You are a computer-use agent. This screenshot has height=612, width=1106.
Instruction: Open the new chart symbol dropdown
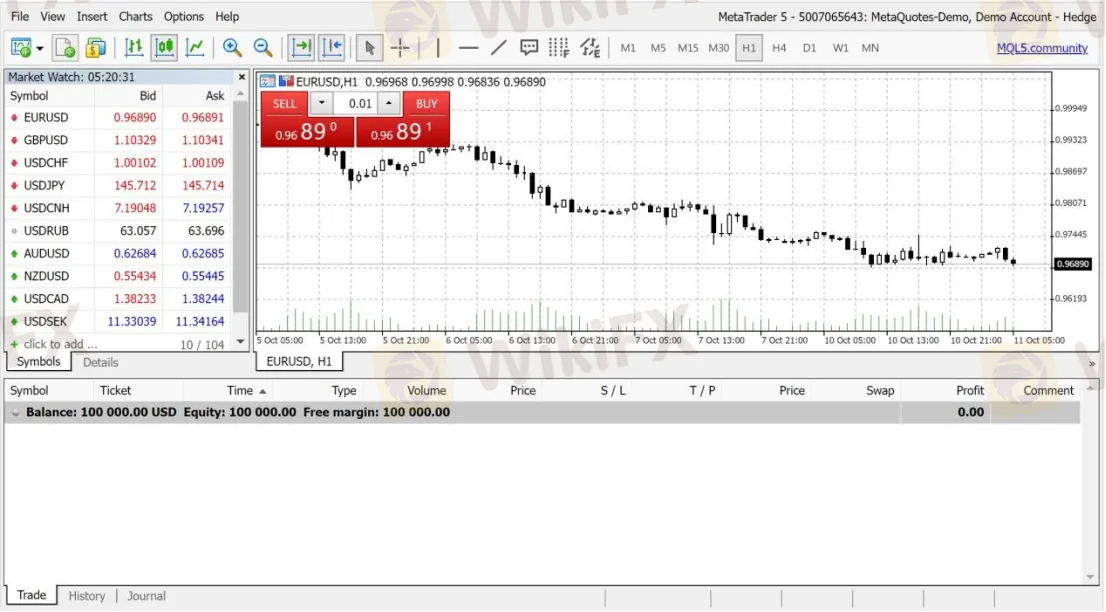click(42, 47)
